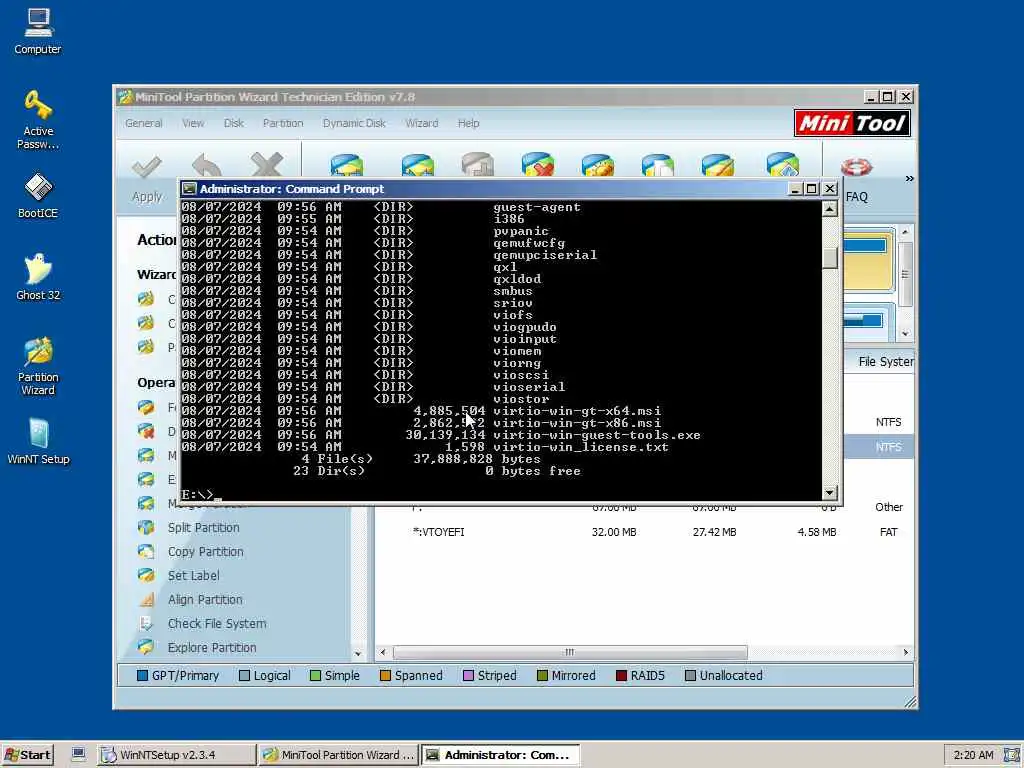Click the Set Label action link
This screenshot has height=768, width=1024.
click(193, 575)
